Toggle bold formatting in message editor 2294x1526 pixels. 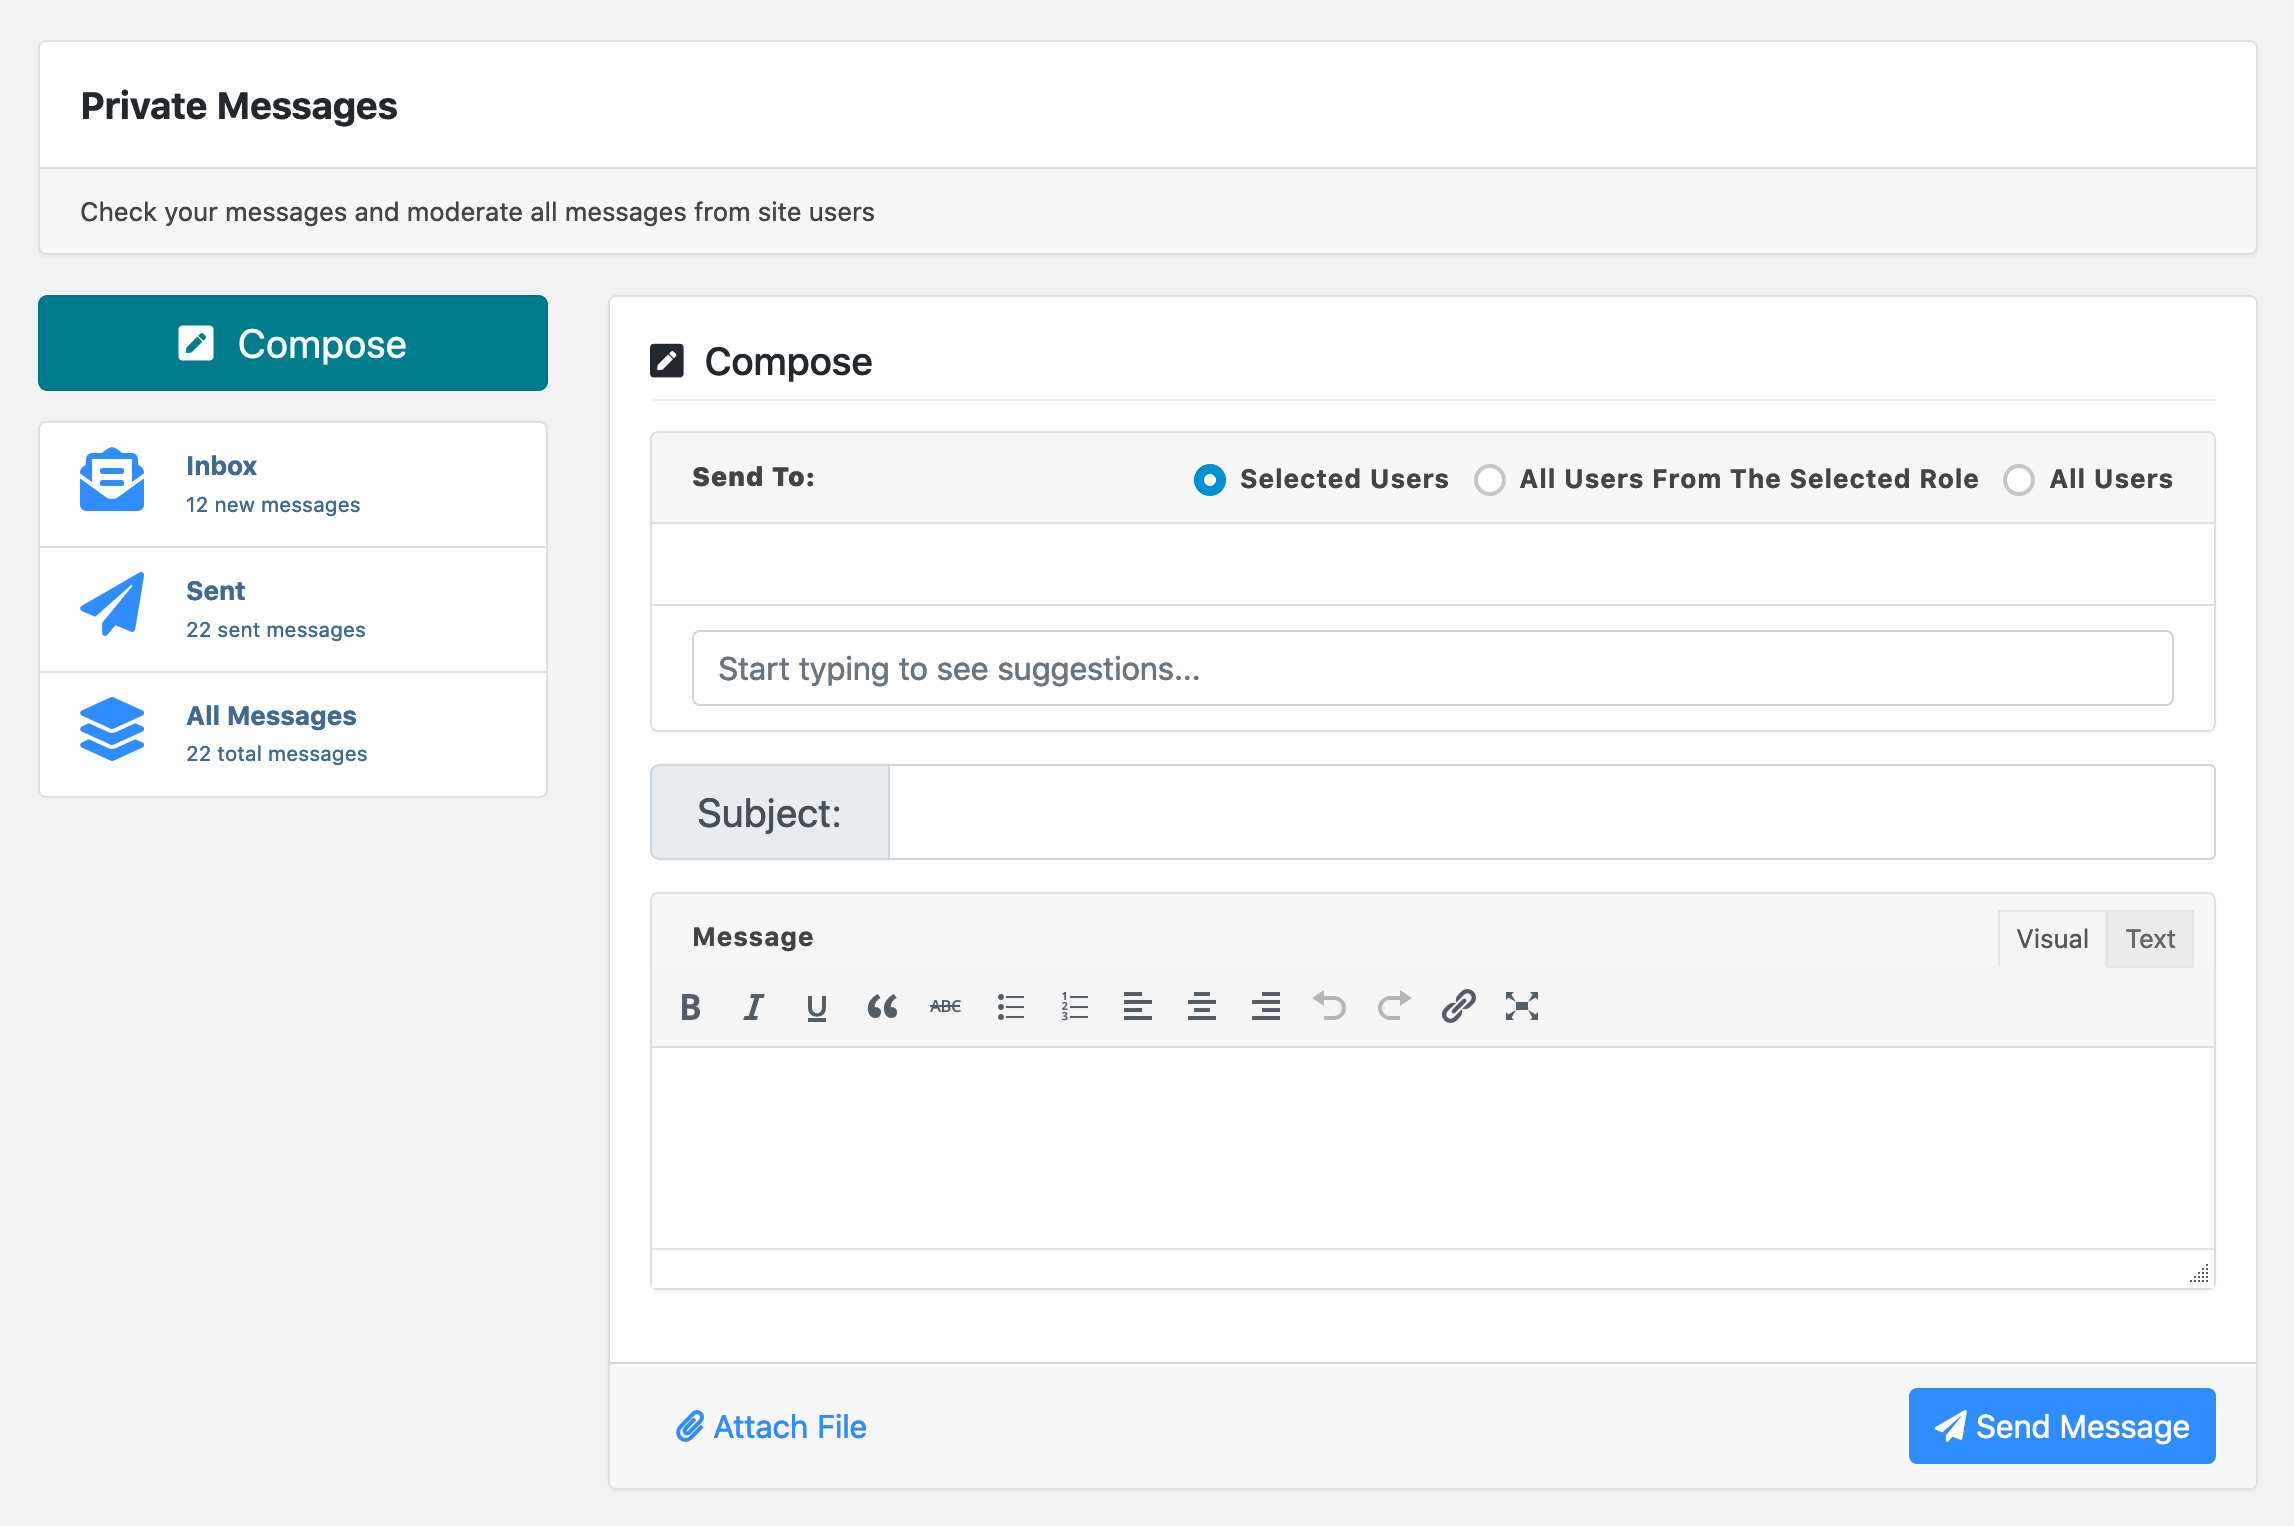coord(690,1006)
